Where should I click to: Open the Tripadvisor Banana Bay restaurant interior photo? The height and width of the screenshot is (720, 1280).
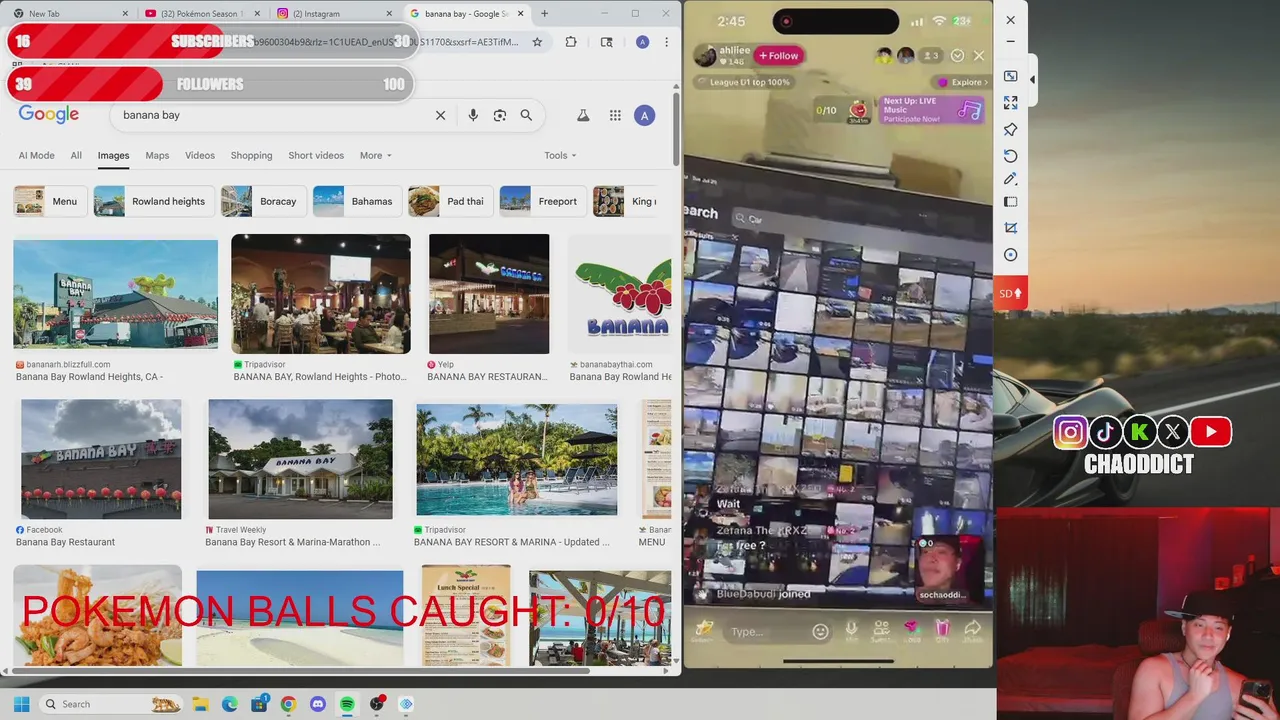click(x=321, y=294)
